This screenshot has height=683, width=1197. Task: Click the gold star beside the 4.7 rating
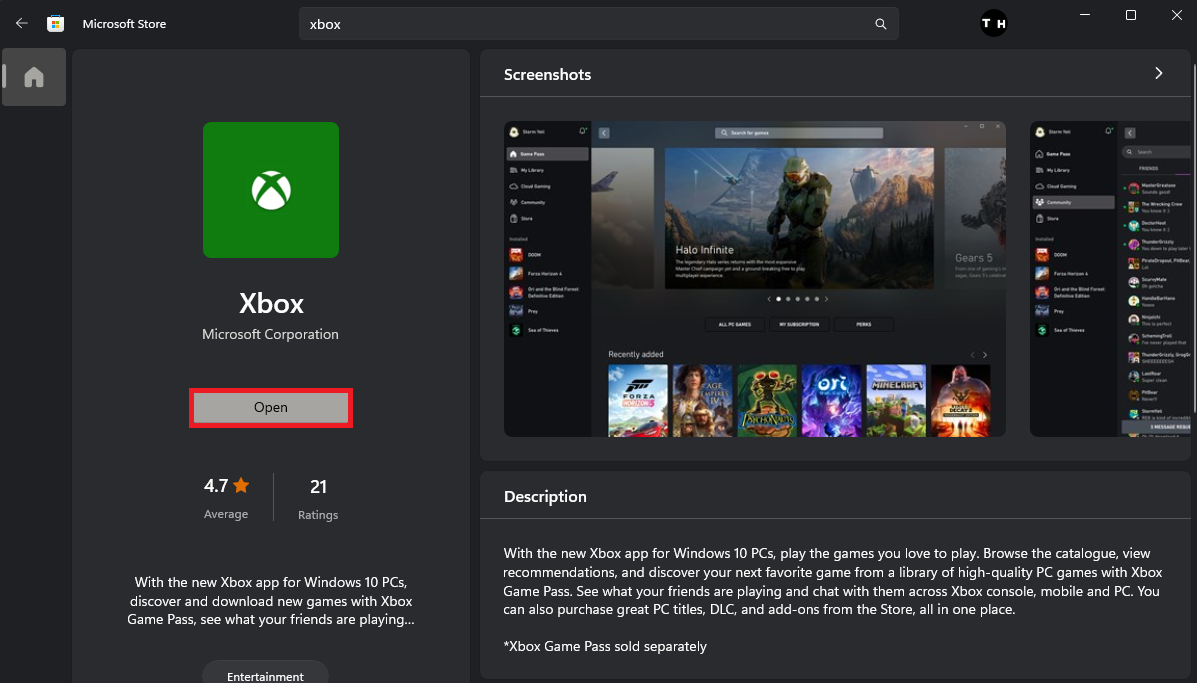[239, 484]
